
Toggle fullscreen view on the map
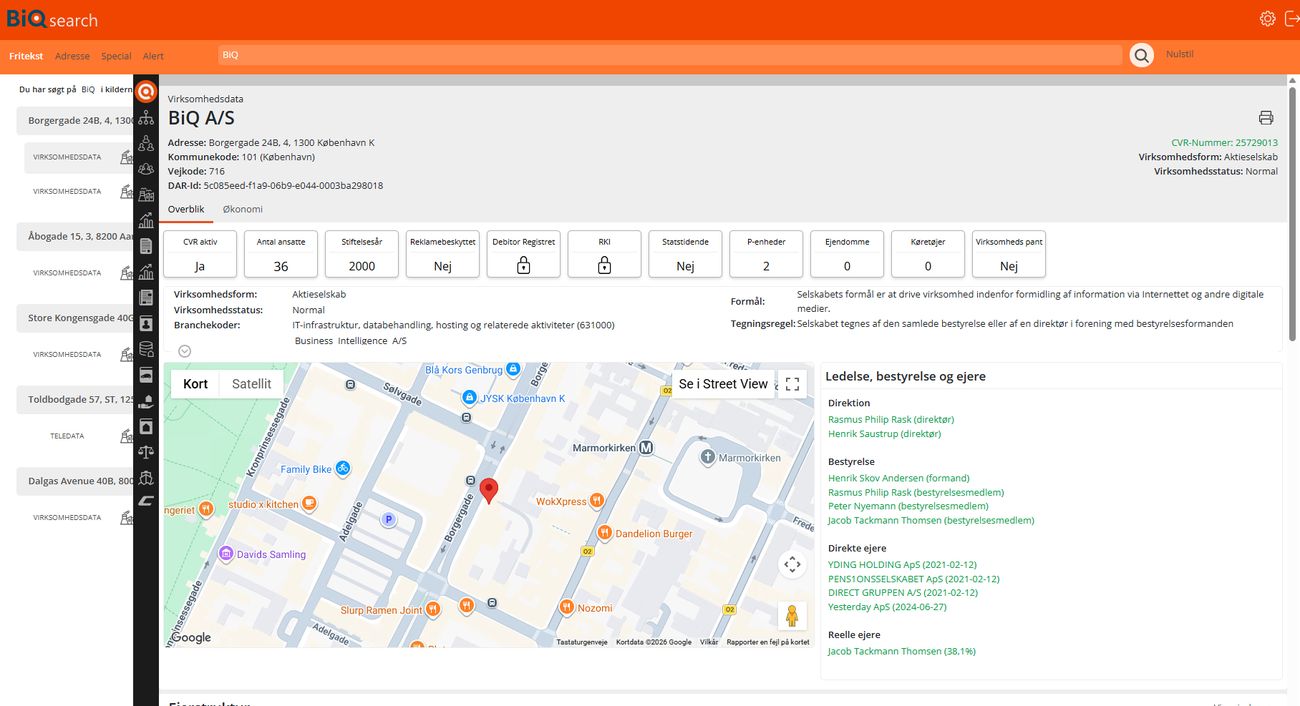coord(793,384)
